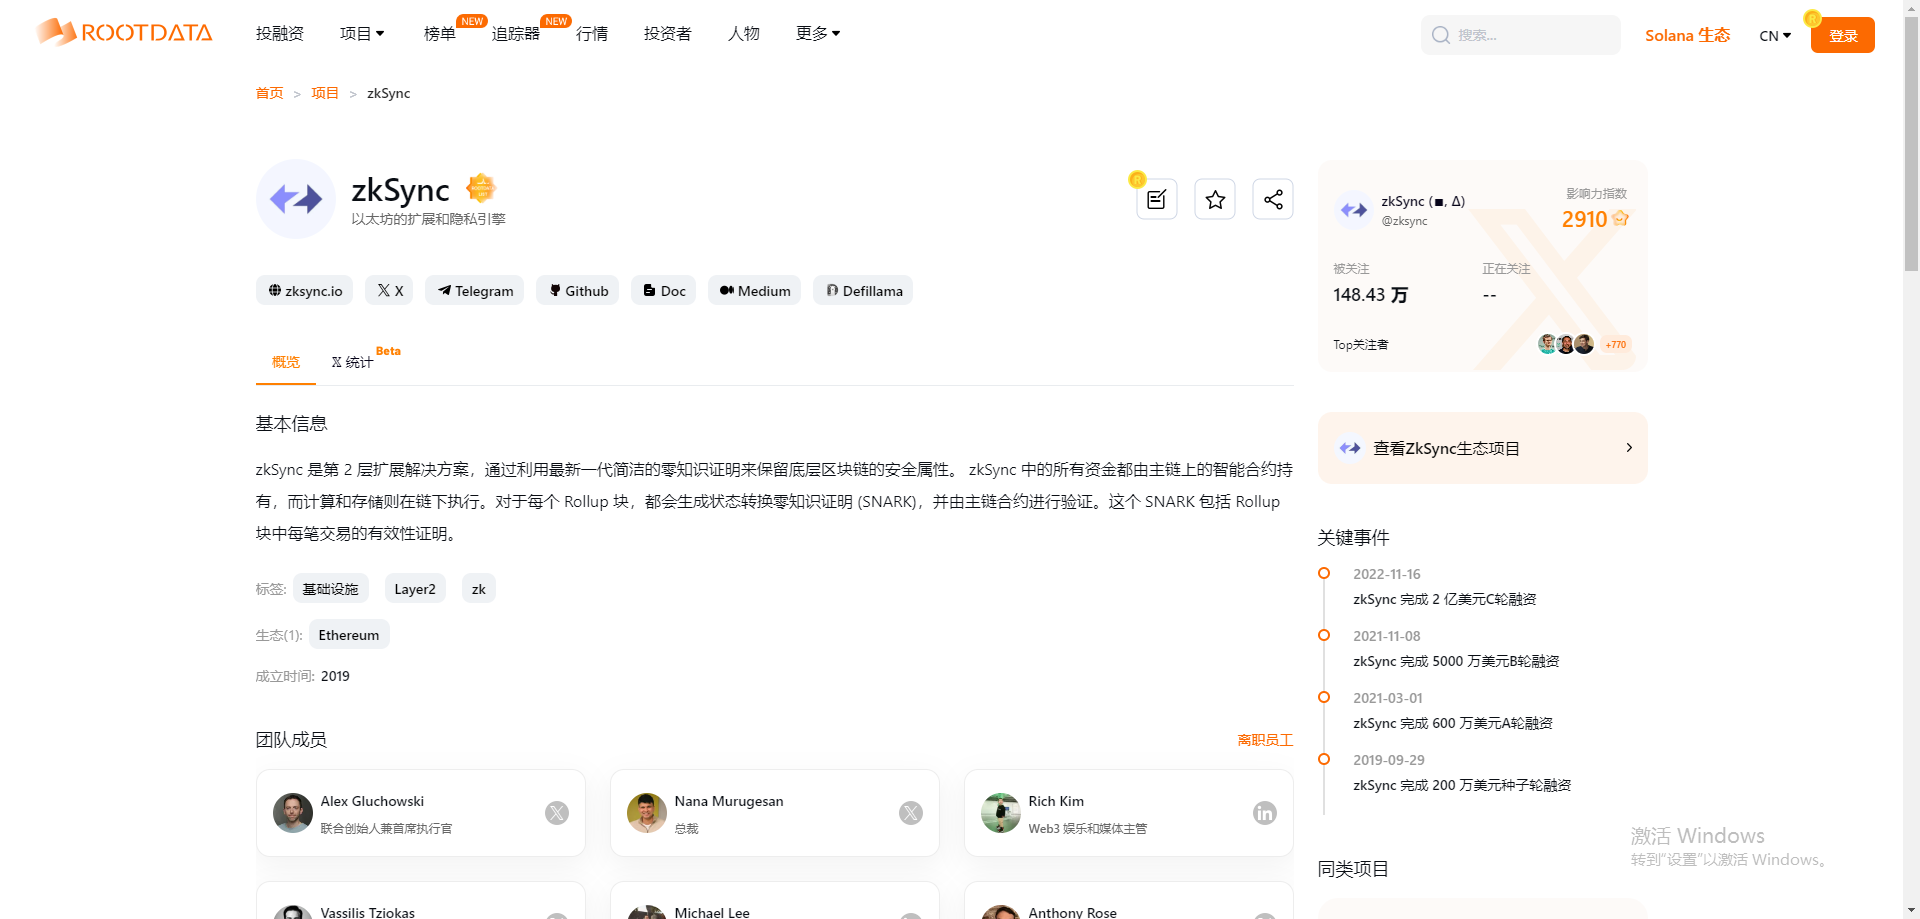The width and height of the screenshot is (1920, 919).
Task: Click Alex Gluchowski's avatar
Action: tap(293, 813)
